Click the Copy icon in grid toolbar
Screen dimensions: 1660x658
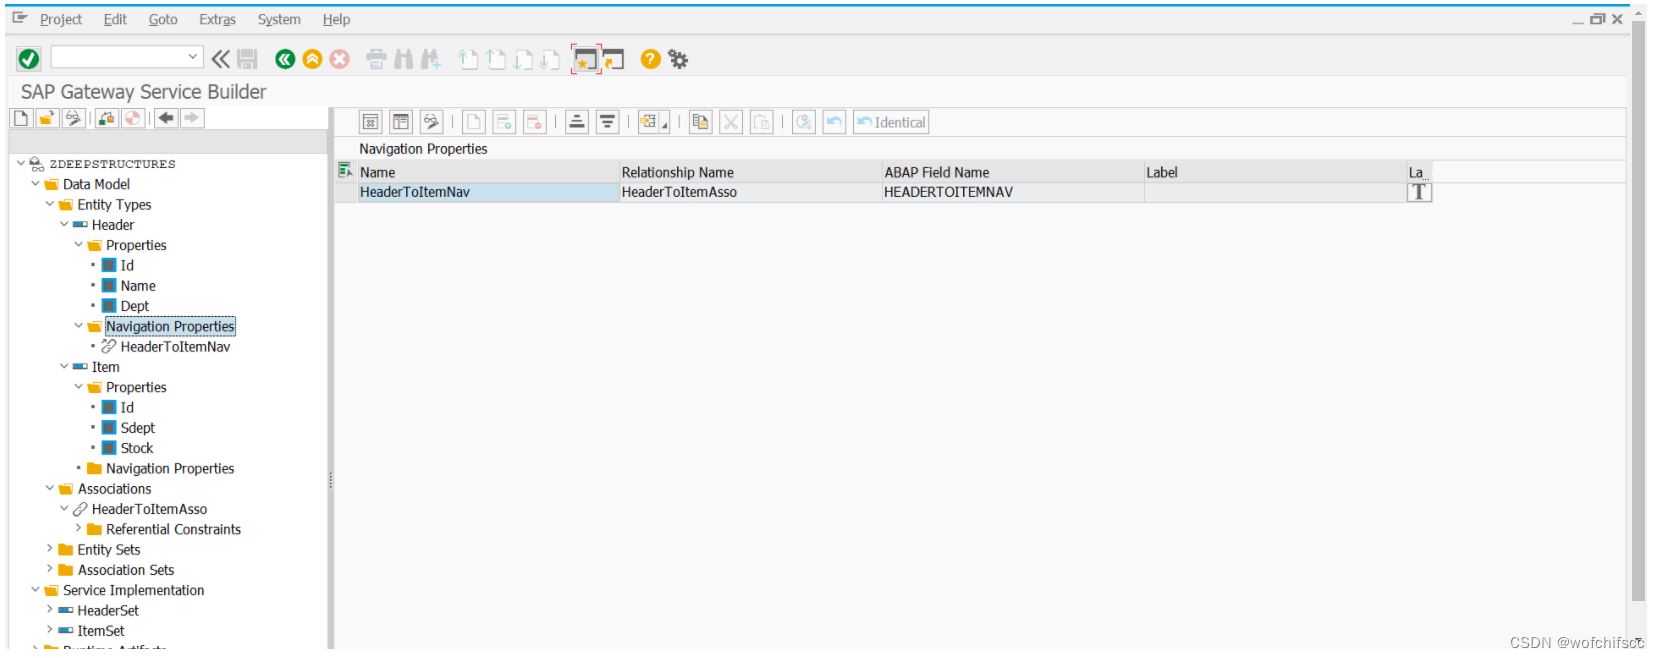click(x=701, y=122)
